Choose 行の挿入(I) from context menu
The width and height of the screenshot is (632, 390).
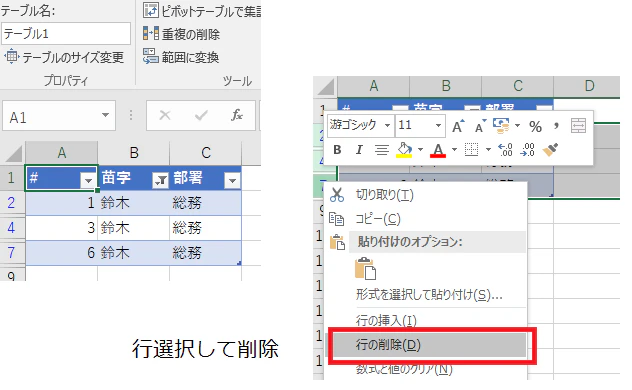pyautogui.click(x=426, y=321)
